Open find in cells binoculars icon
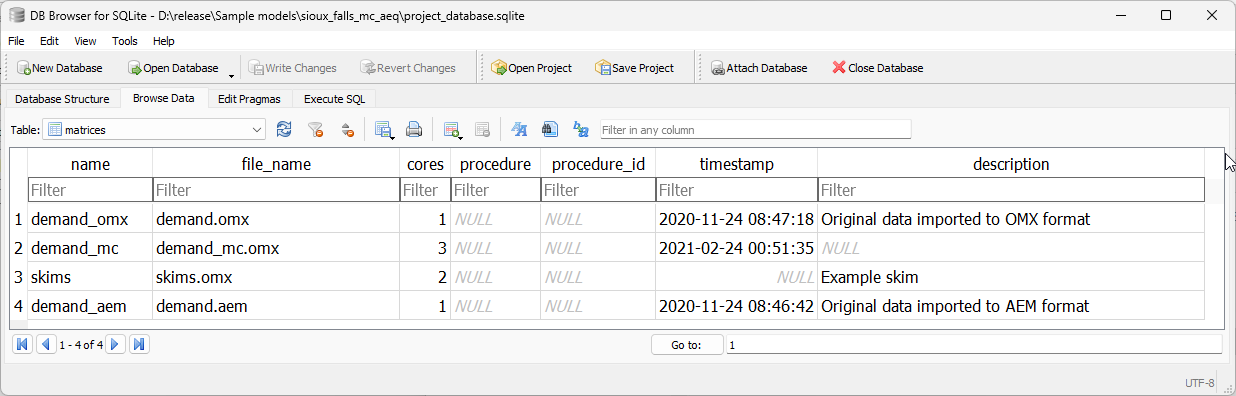The image size is (1236, 396). [549, 129]
